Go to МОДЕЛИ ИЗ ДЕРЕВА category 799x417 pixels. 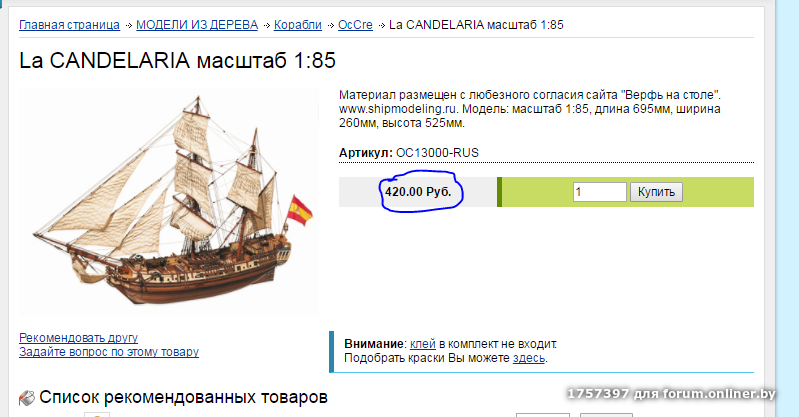coord(196,23)
